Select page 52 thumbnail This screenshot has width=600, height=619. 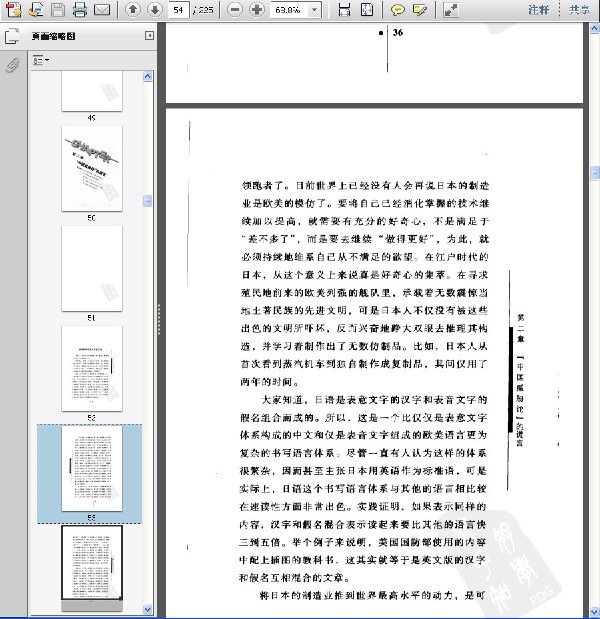tap(92, 368)
